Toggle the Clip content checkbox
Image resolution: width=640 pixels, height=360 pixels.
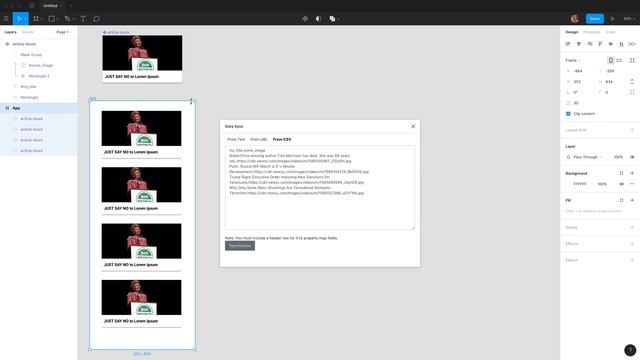(568, 114)
